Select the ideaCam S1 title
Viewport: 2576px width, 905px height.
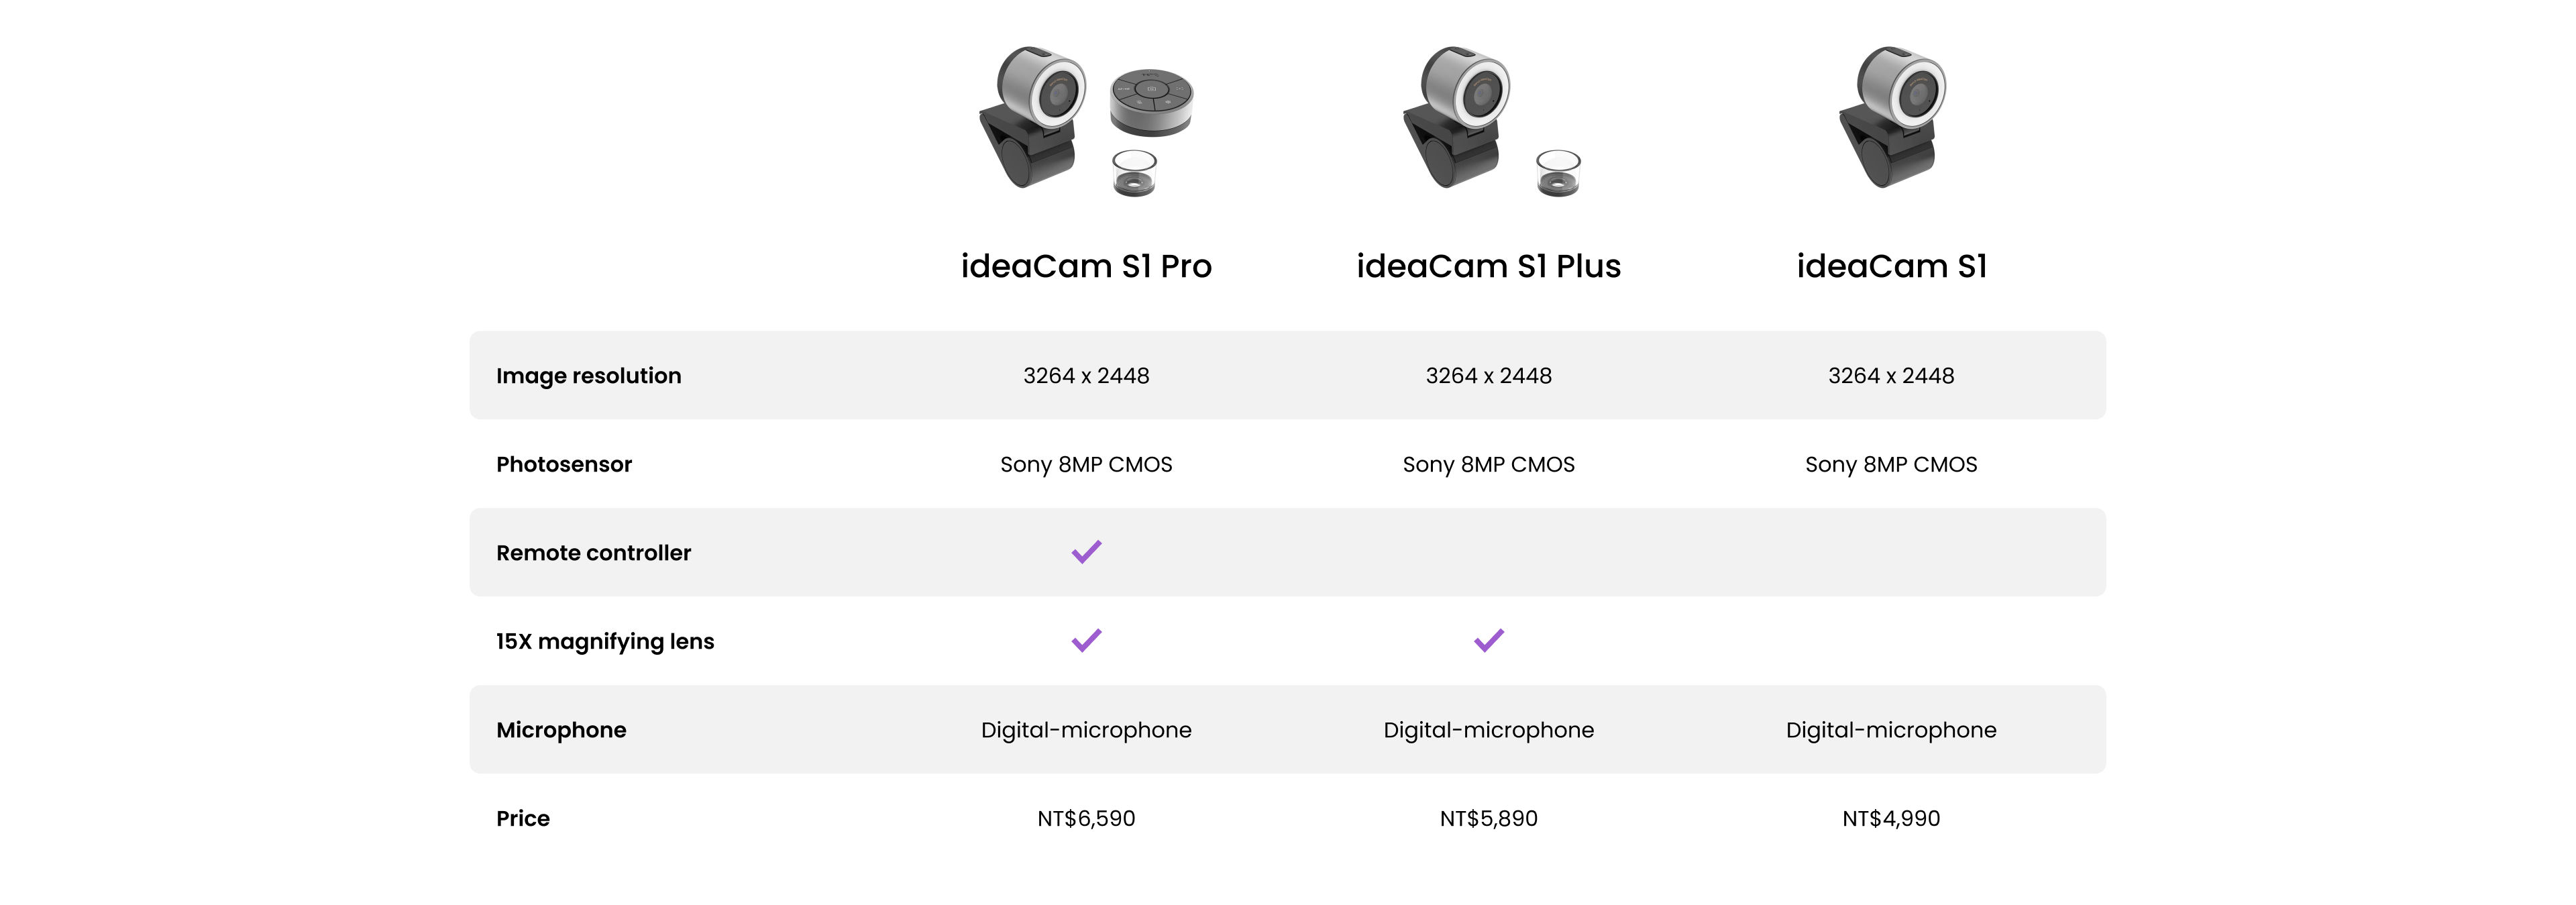(1892, 266)
